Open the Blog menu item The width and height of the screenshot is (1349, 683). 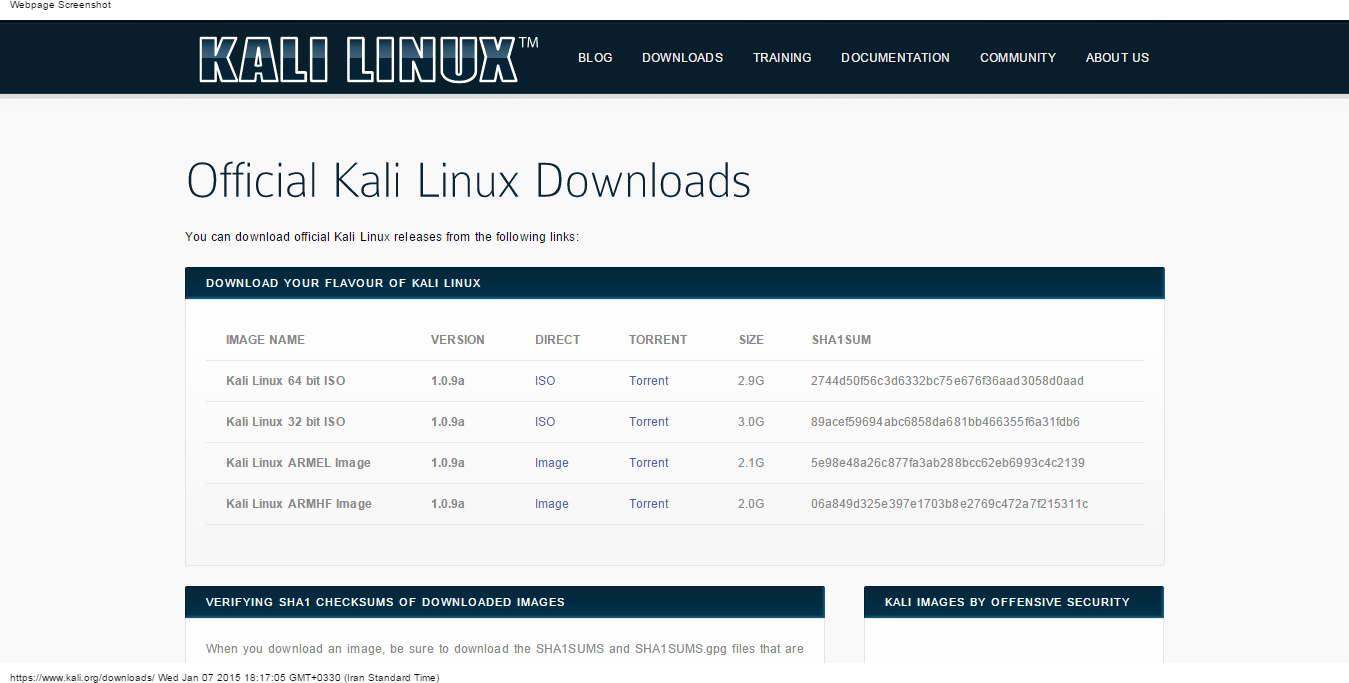[595, 58]
